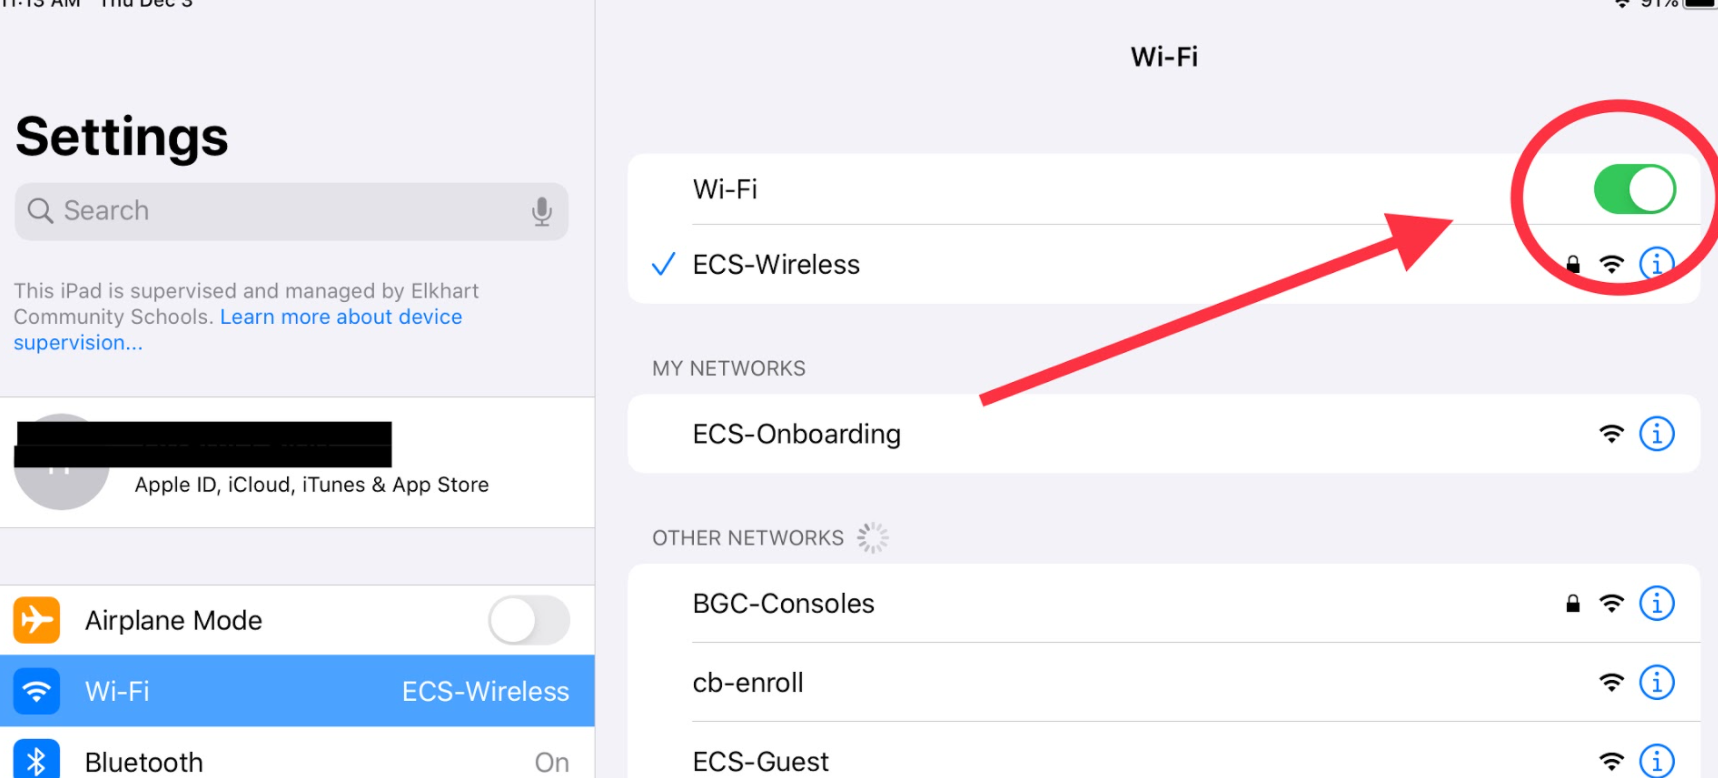Select Wi-Fi item in settings sidebar

[x=297, y=691]
